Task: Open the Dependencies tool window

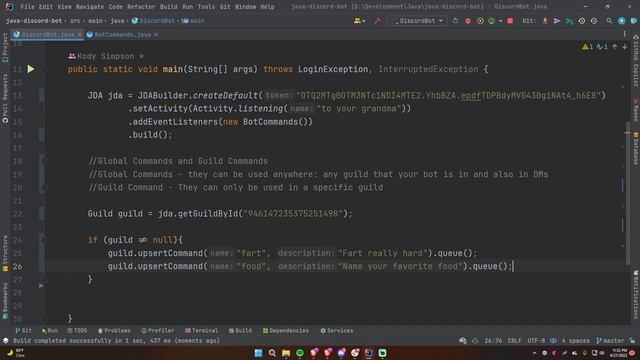Action: (x=286, y=331)
